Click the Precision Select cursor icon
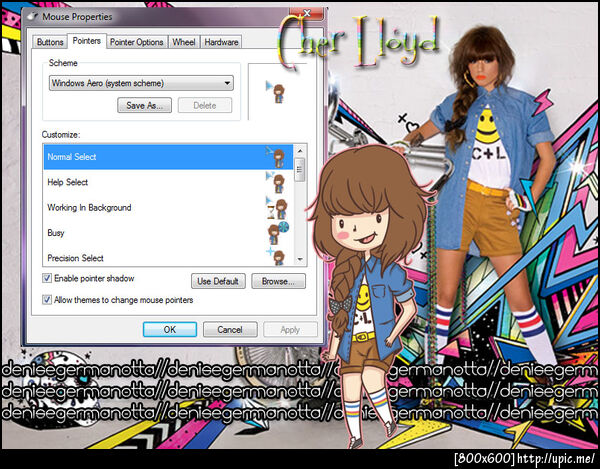Viewport: 600px width, 469px height. click(276, 256)
